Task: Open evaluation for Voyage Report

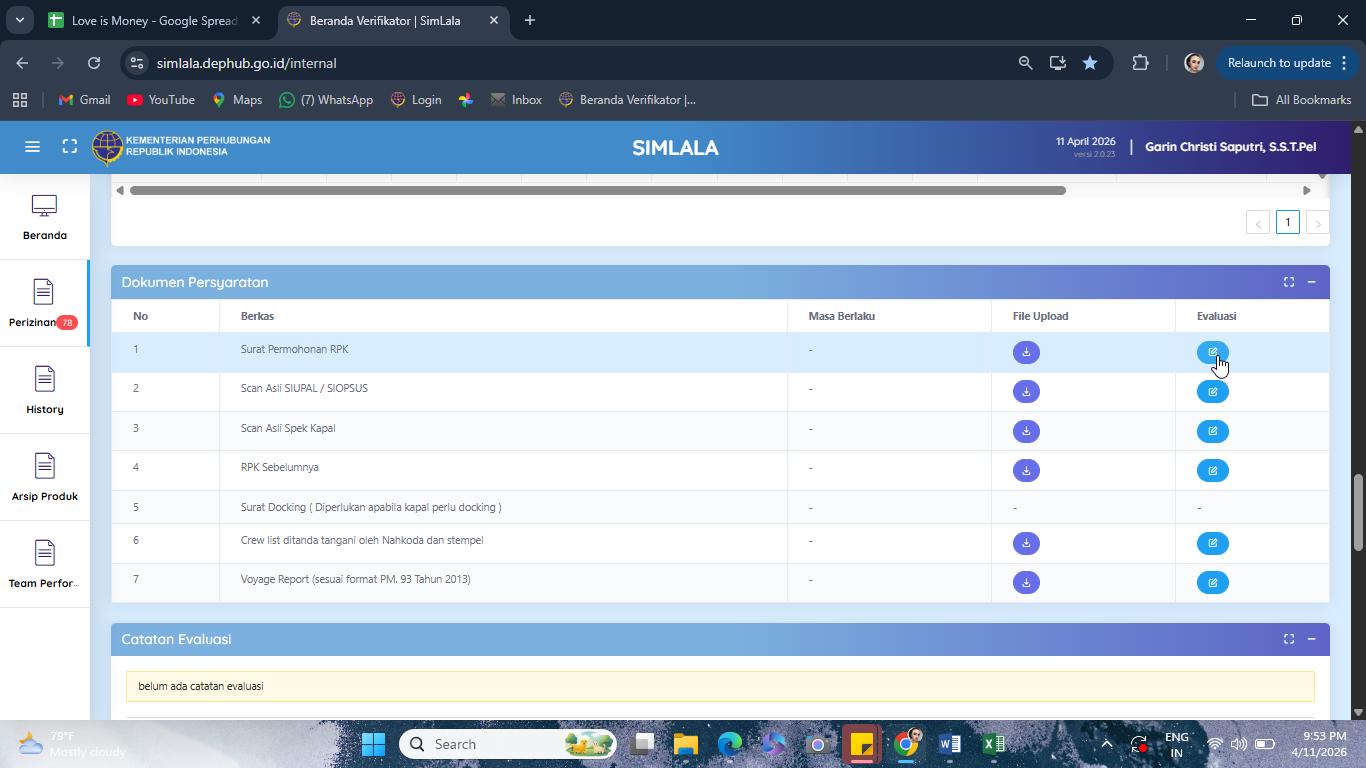Action: click(1212, 582)
